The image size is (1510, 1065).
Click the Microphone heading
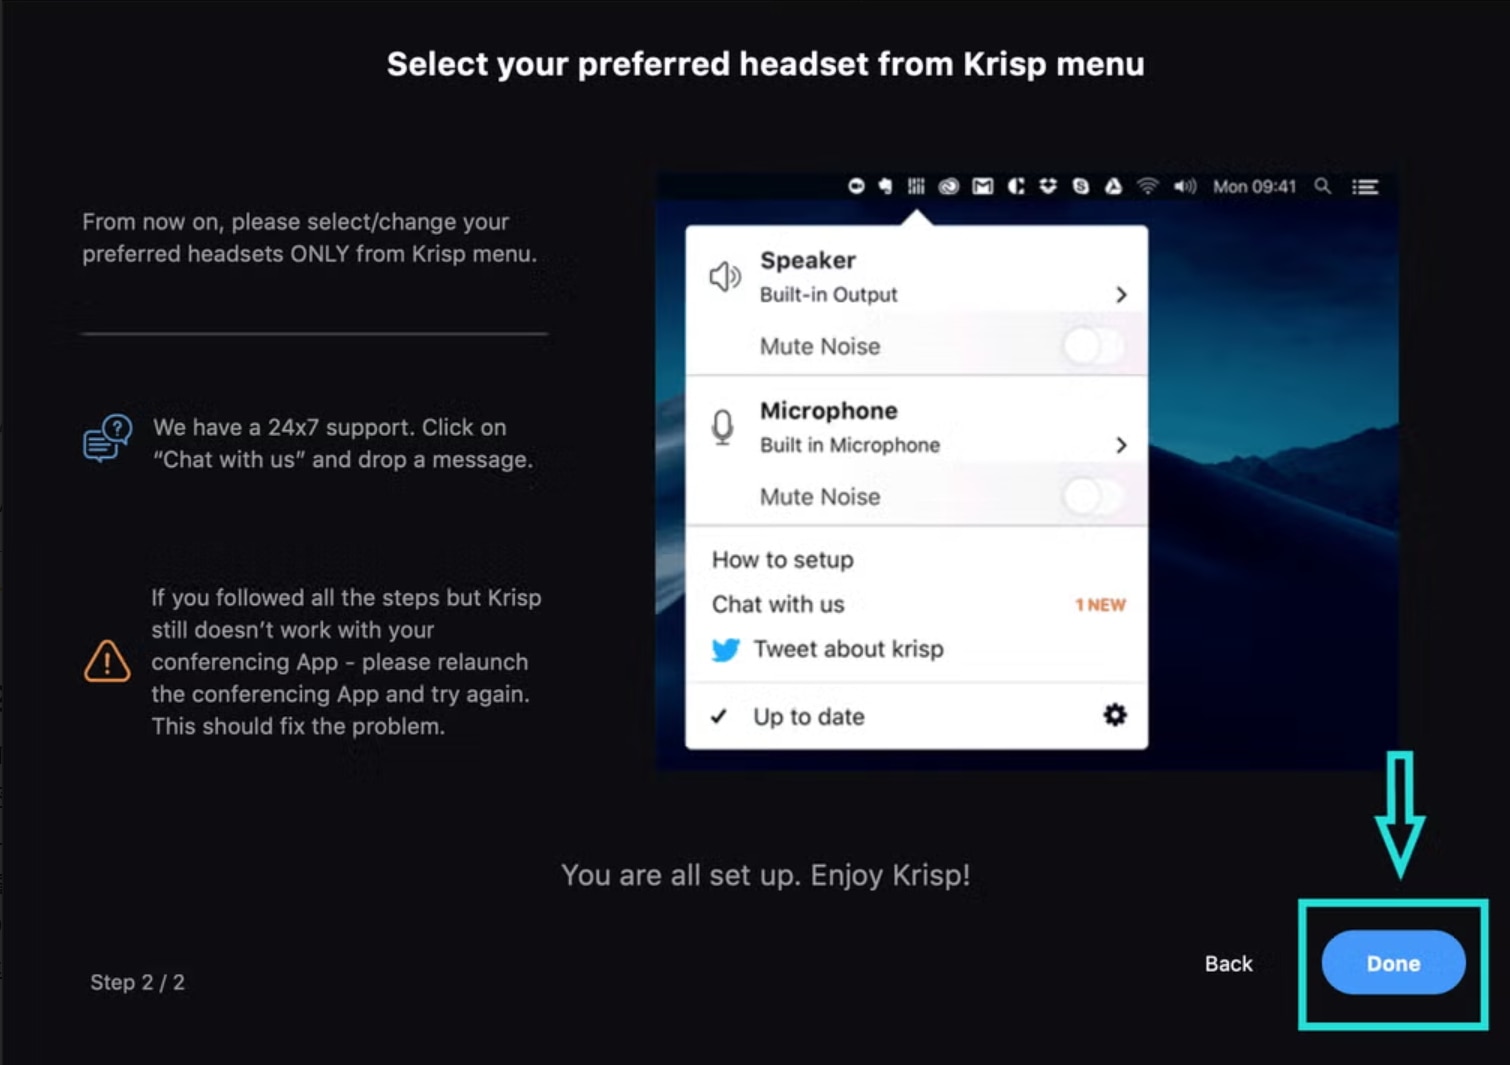pos(829,410)
